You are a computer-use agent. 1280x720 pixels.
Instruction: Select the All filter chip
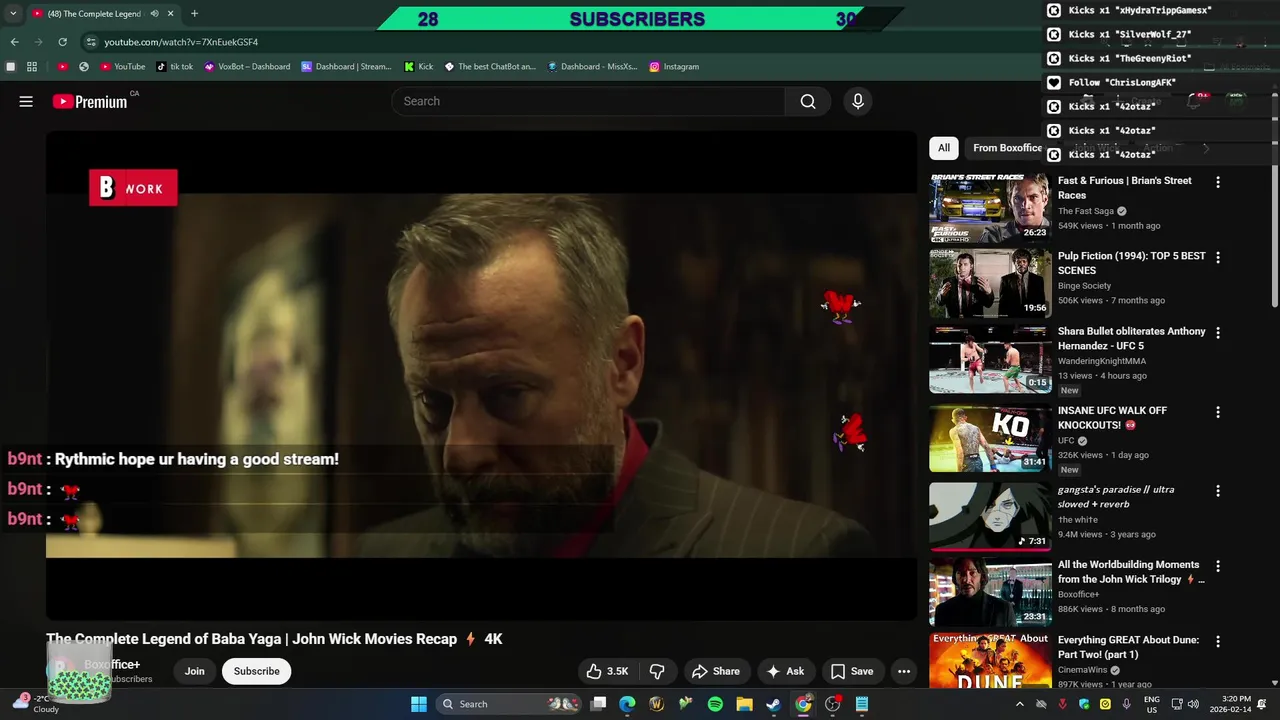click(x=944, y=148)
